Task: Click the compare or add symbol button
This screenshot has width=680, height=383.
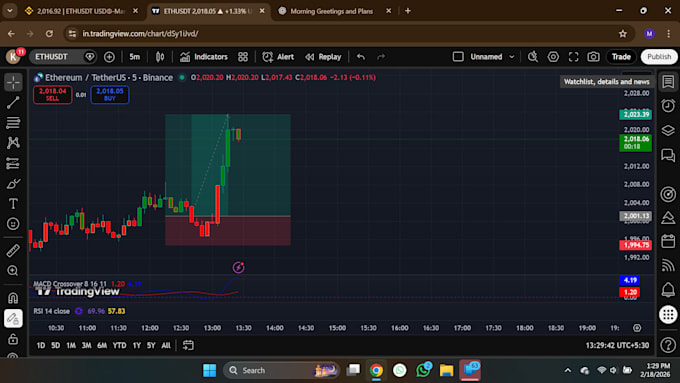Action: coord(109,57)
